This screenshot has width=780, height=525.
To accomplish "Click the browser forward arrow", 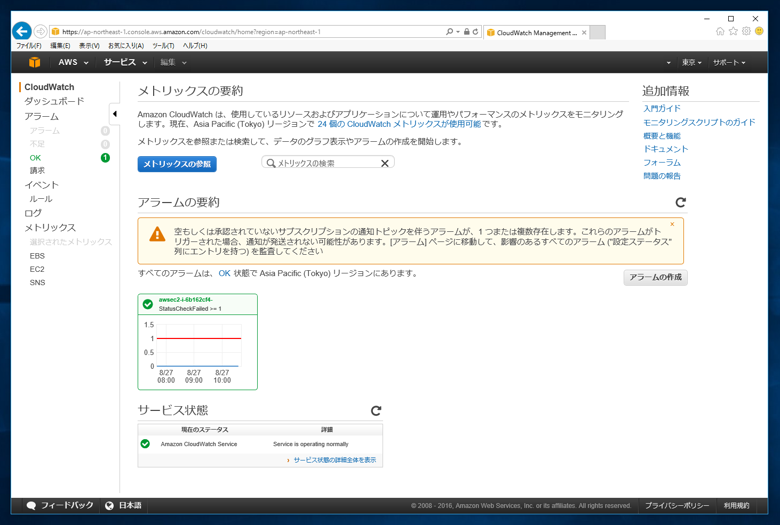I will (x=41, y=31).
